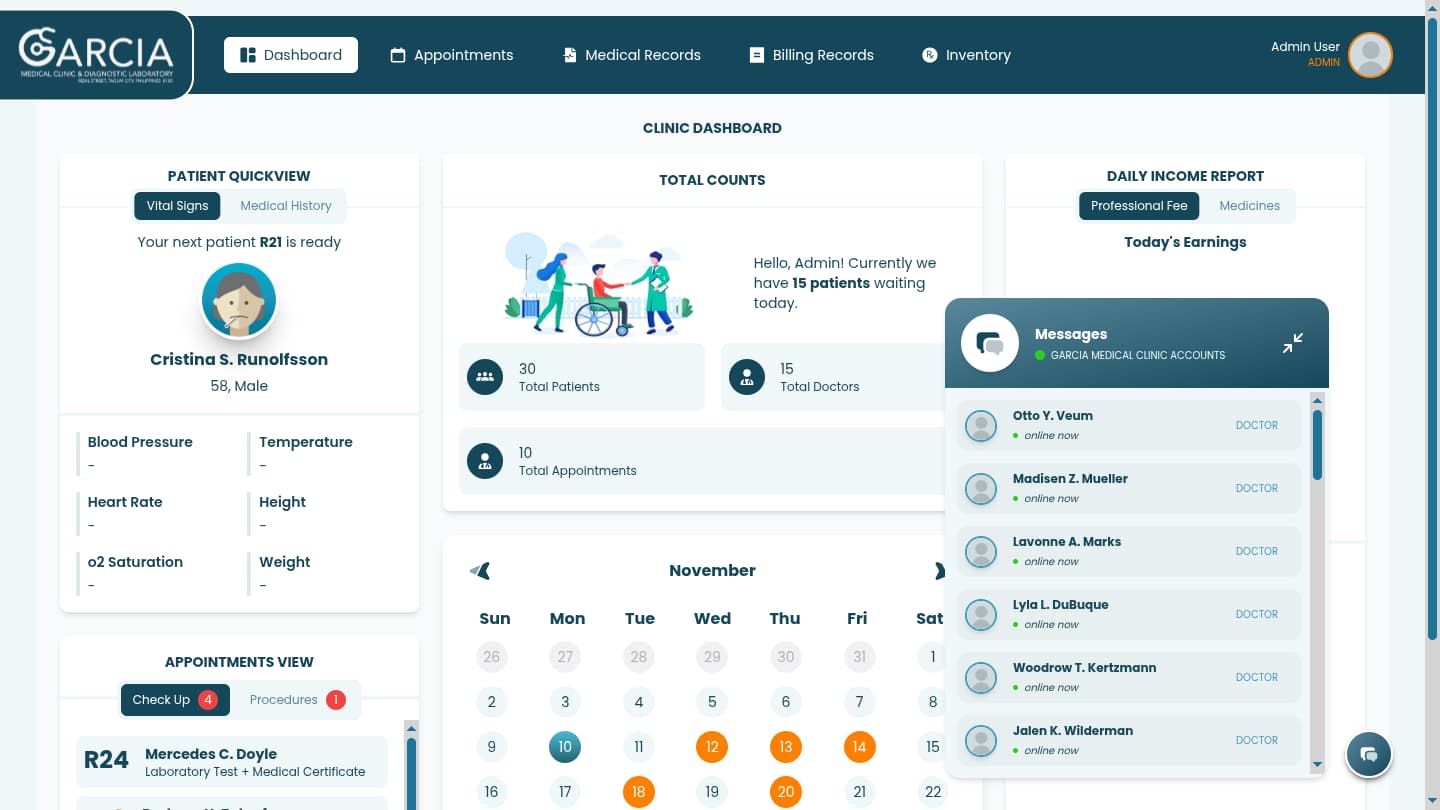Open the Appointments menu
The height and width of the screenshot is (810, 1440).
click(451, 55)
